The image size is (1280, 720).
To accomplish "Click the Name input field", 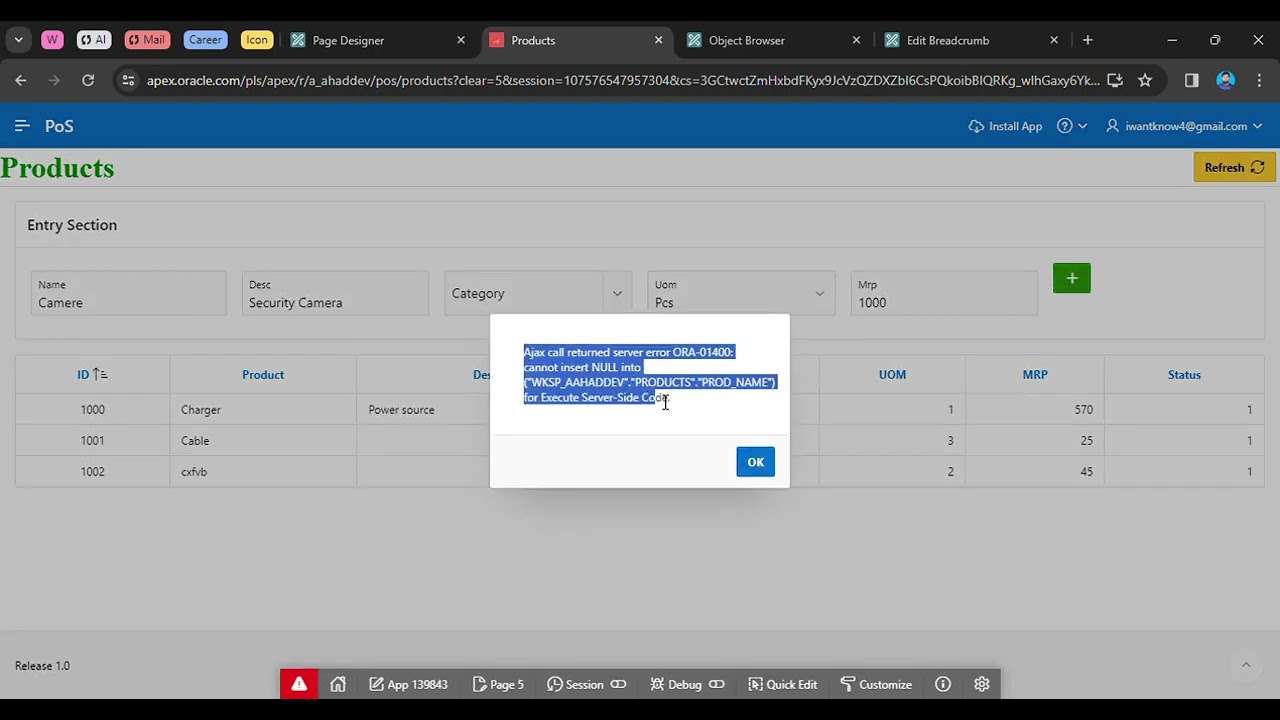I will 128,293.
